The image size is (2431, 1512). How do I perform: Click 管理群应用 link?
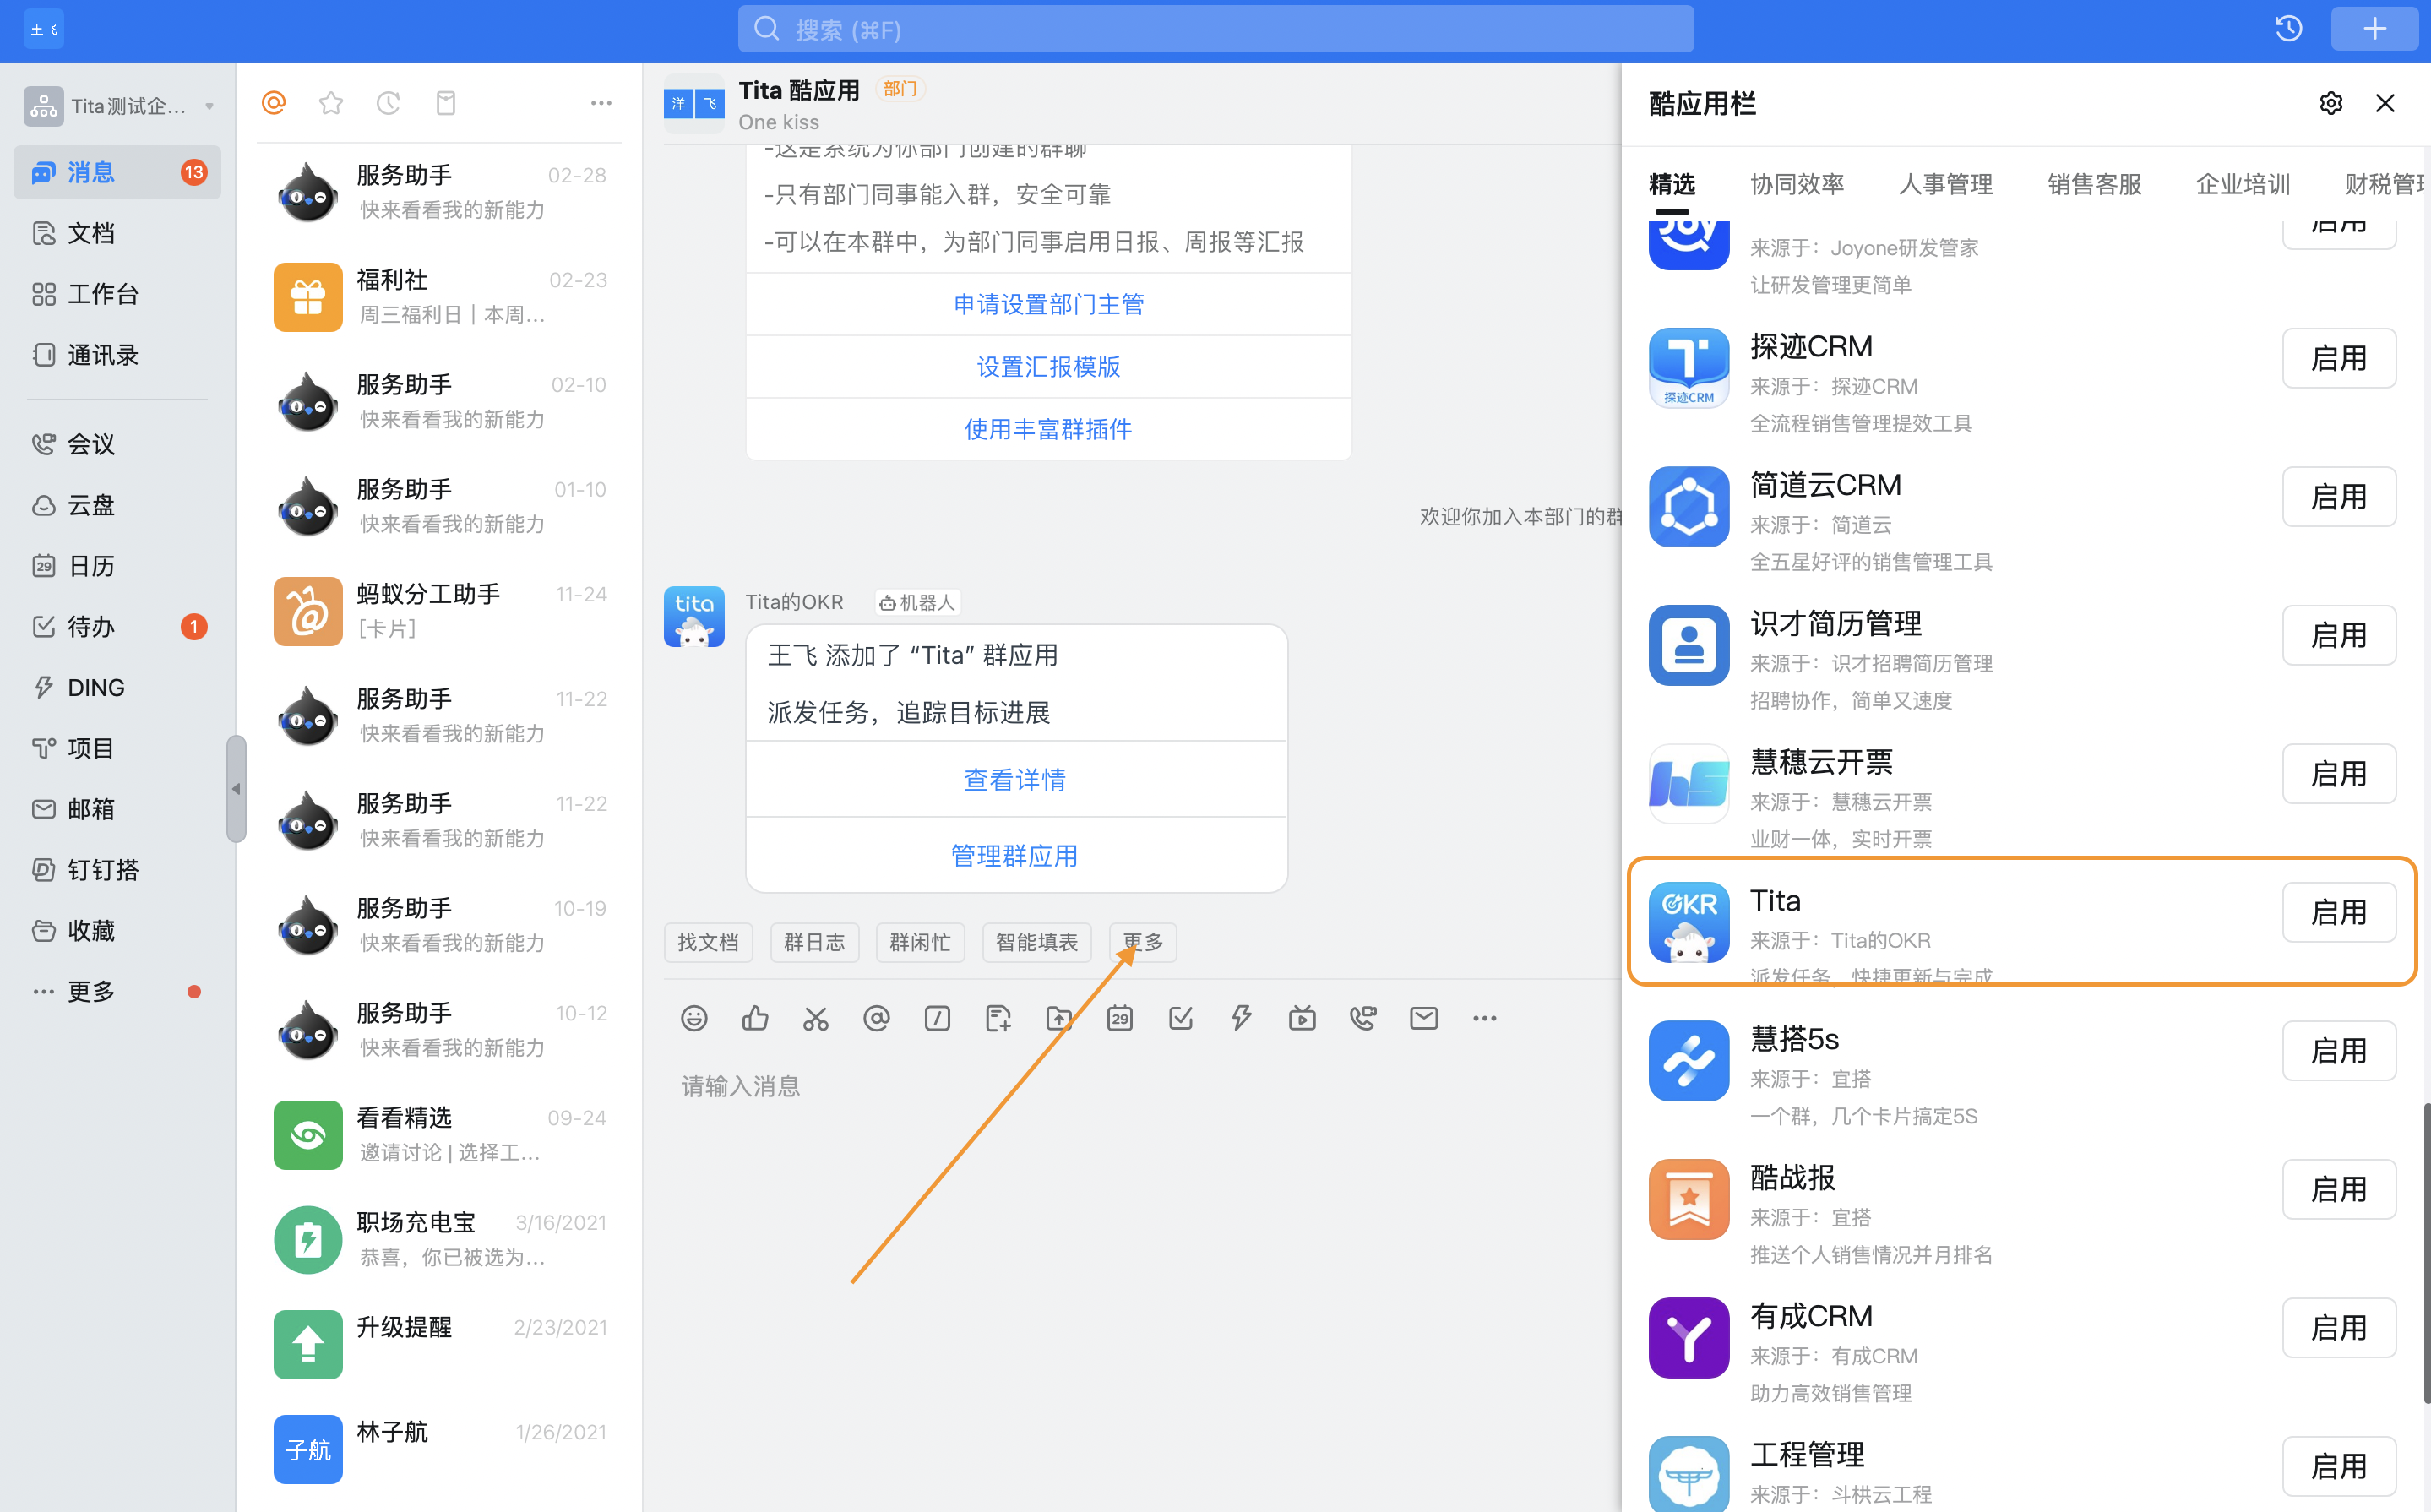pos(1014,856)
